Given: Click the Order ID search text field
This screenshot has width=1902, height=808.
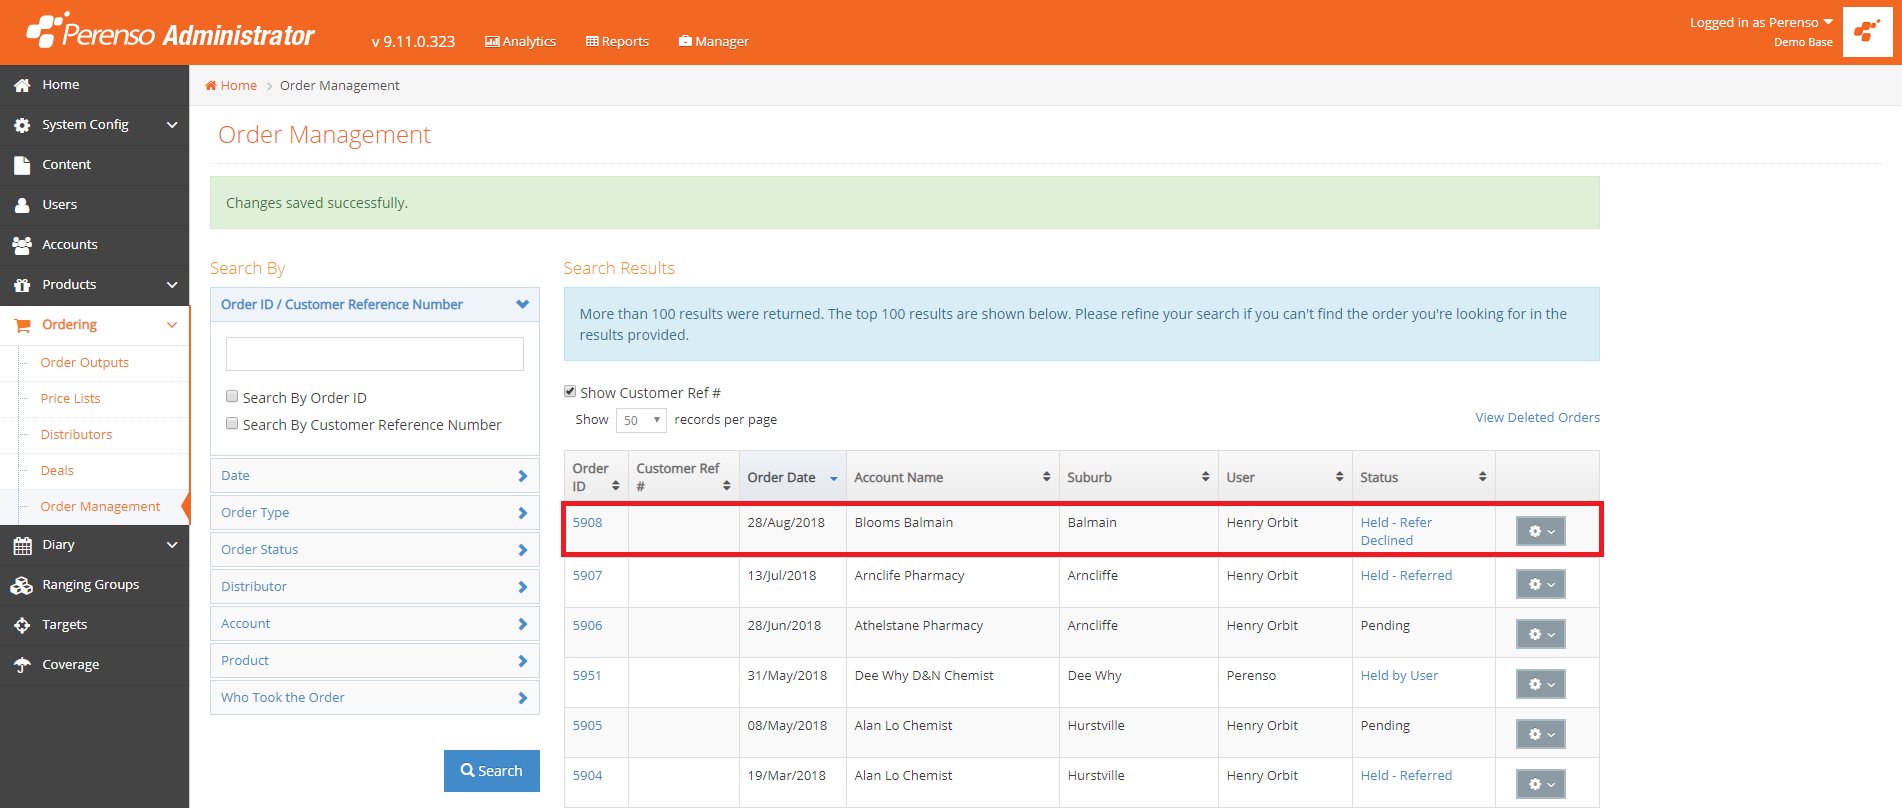Looking at the screenshot, I should [x=375, y=354].
